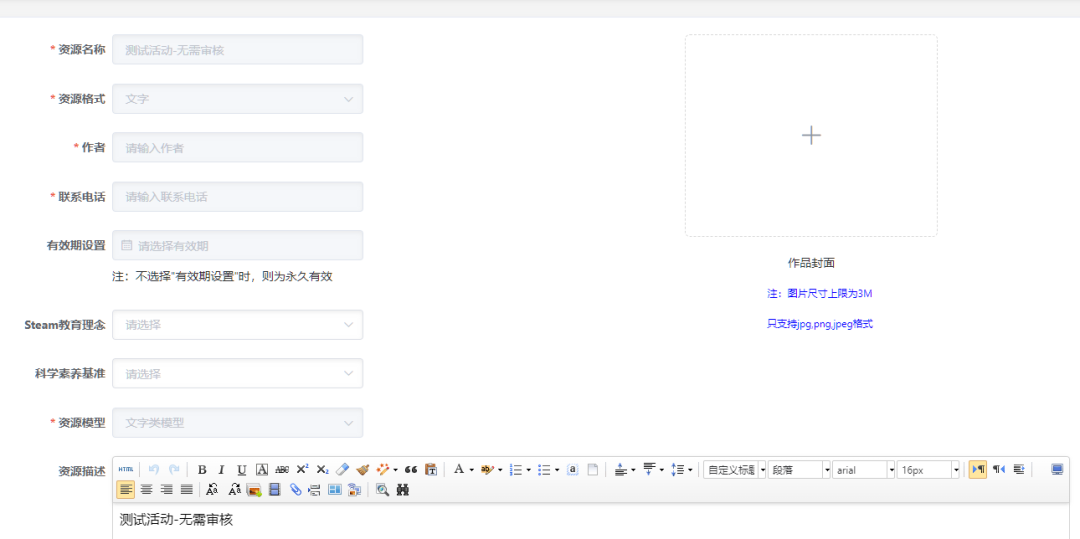
Task: Toggle fullscreen editor mode icon
Action: click(x=1057, y=469)
